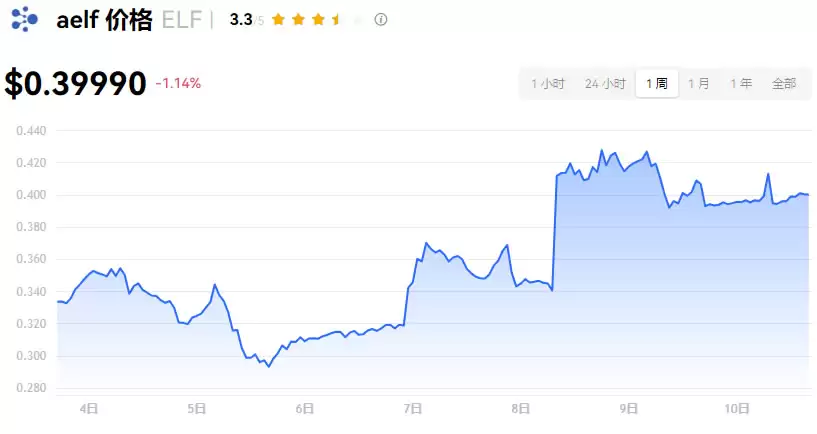Click the $0.39990 price value
Viewport: 817px width, 434px height.
coord(76,84)
